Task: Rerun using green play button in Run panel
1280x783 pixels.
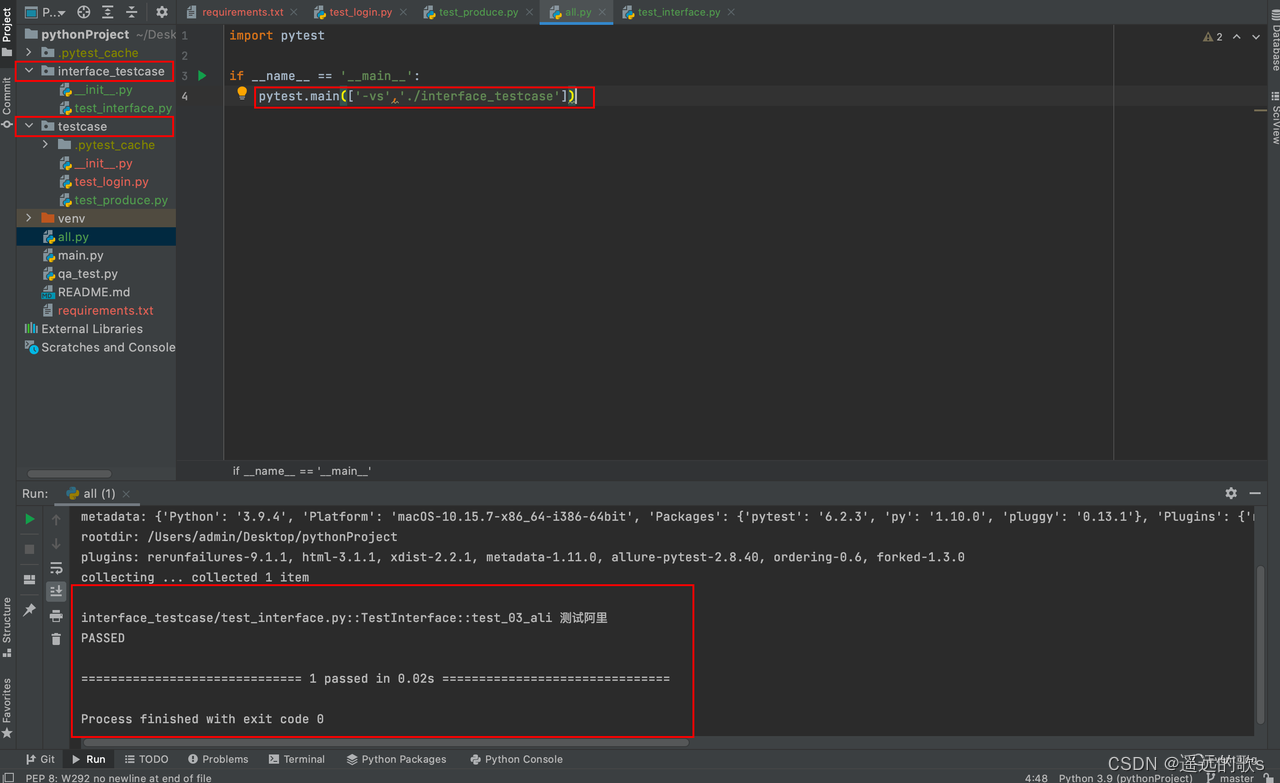Action: pyautogui.click(x=30, y=519)
